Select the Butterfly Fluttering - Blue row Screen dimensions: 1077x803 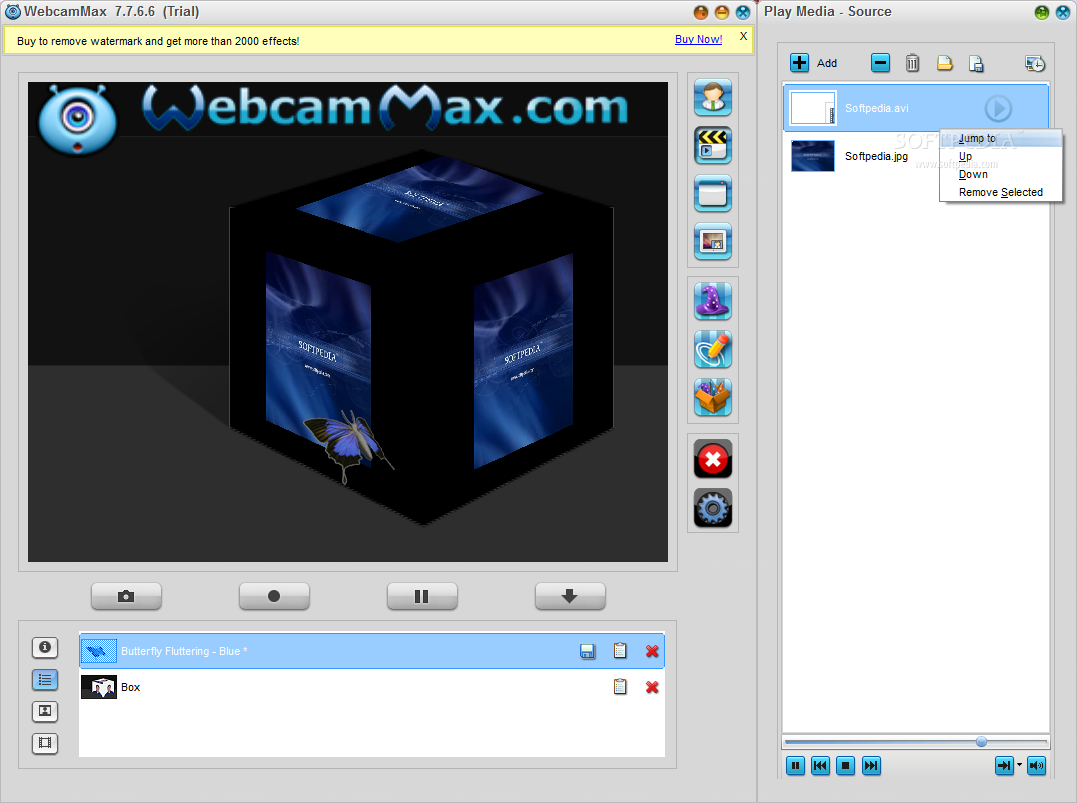(372, 651)
